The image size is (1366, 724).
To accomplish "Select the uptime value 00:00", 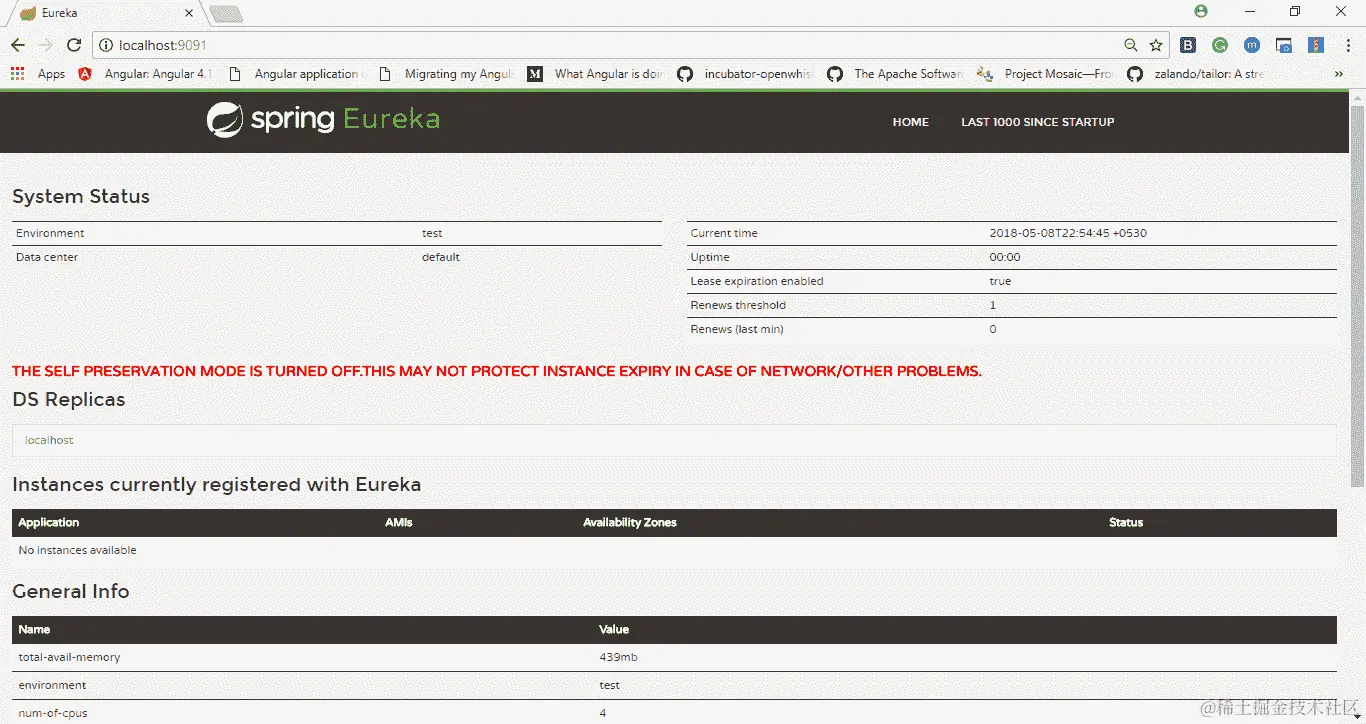I will pyautogui.click(x=1005, y=257).
